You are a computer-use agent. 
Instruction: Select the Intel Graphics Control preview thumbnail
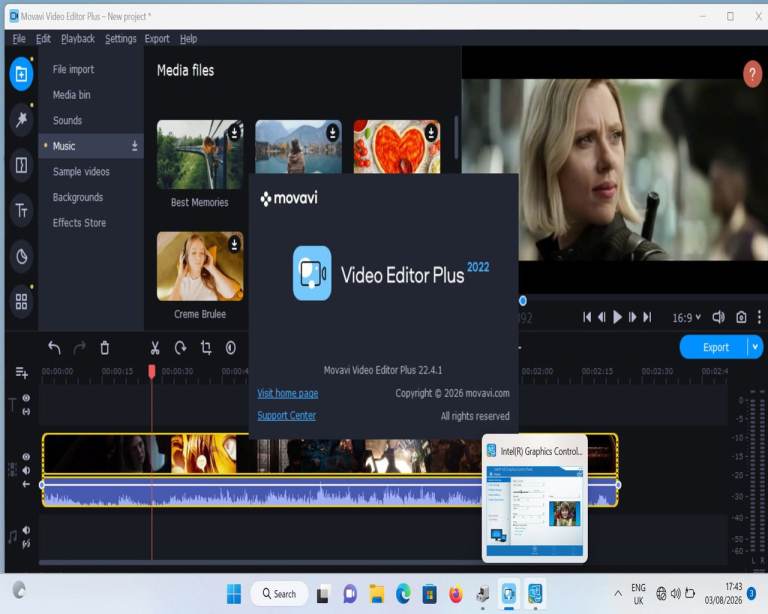coord(535,498)
